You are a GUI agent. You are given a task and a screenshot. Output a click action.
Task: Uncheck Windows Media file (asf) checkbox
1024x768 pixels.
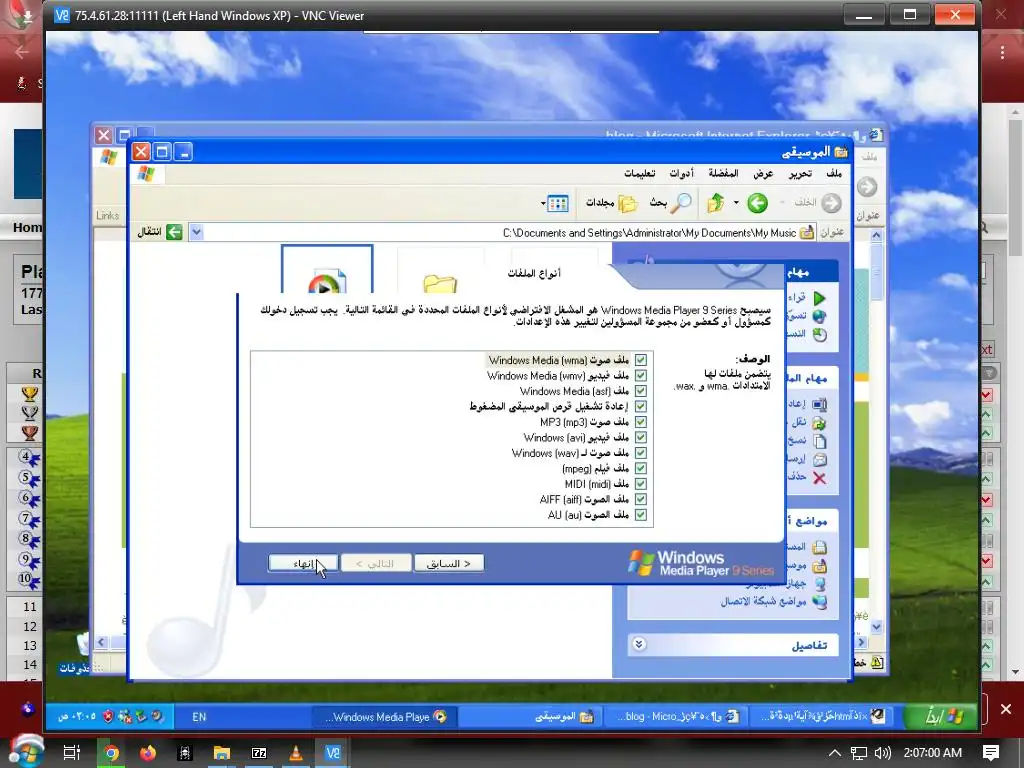coord(641,391)
